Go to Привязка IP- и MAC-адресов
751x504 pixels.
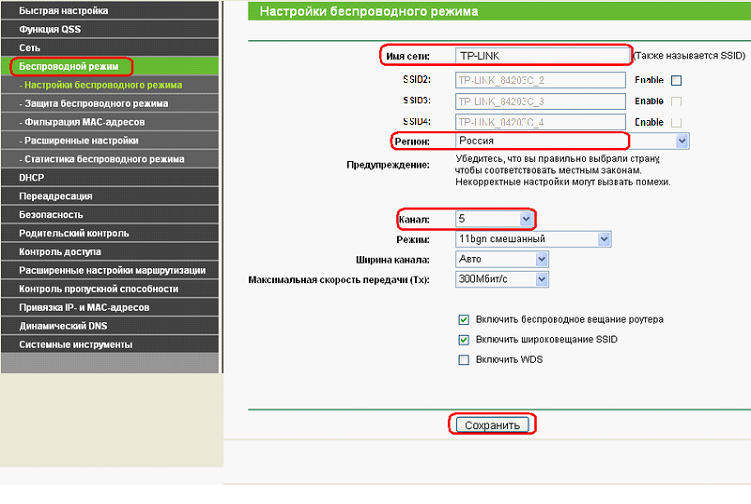pyautogui.click(x=110, y=308)
